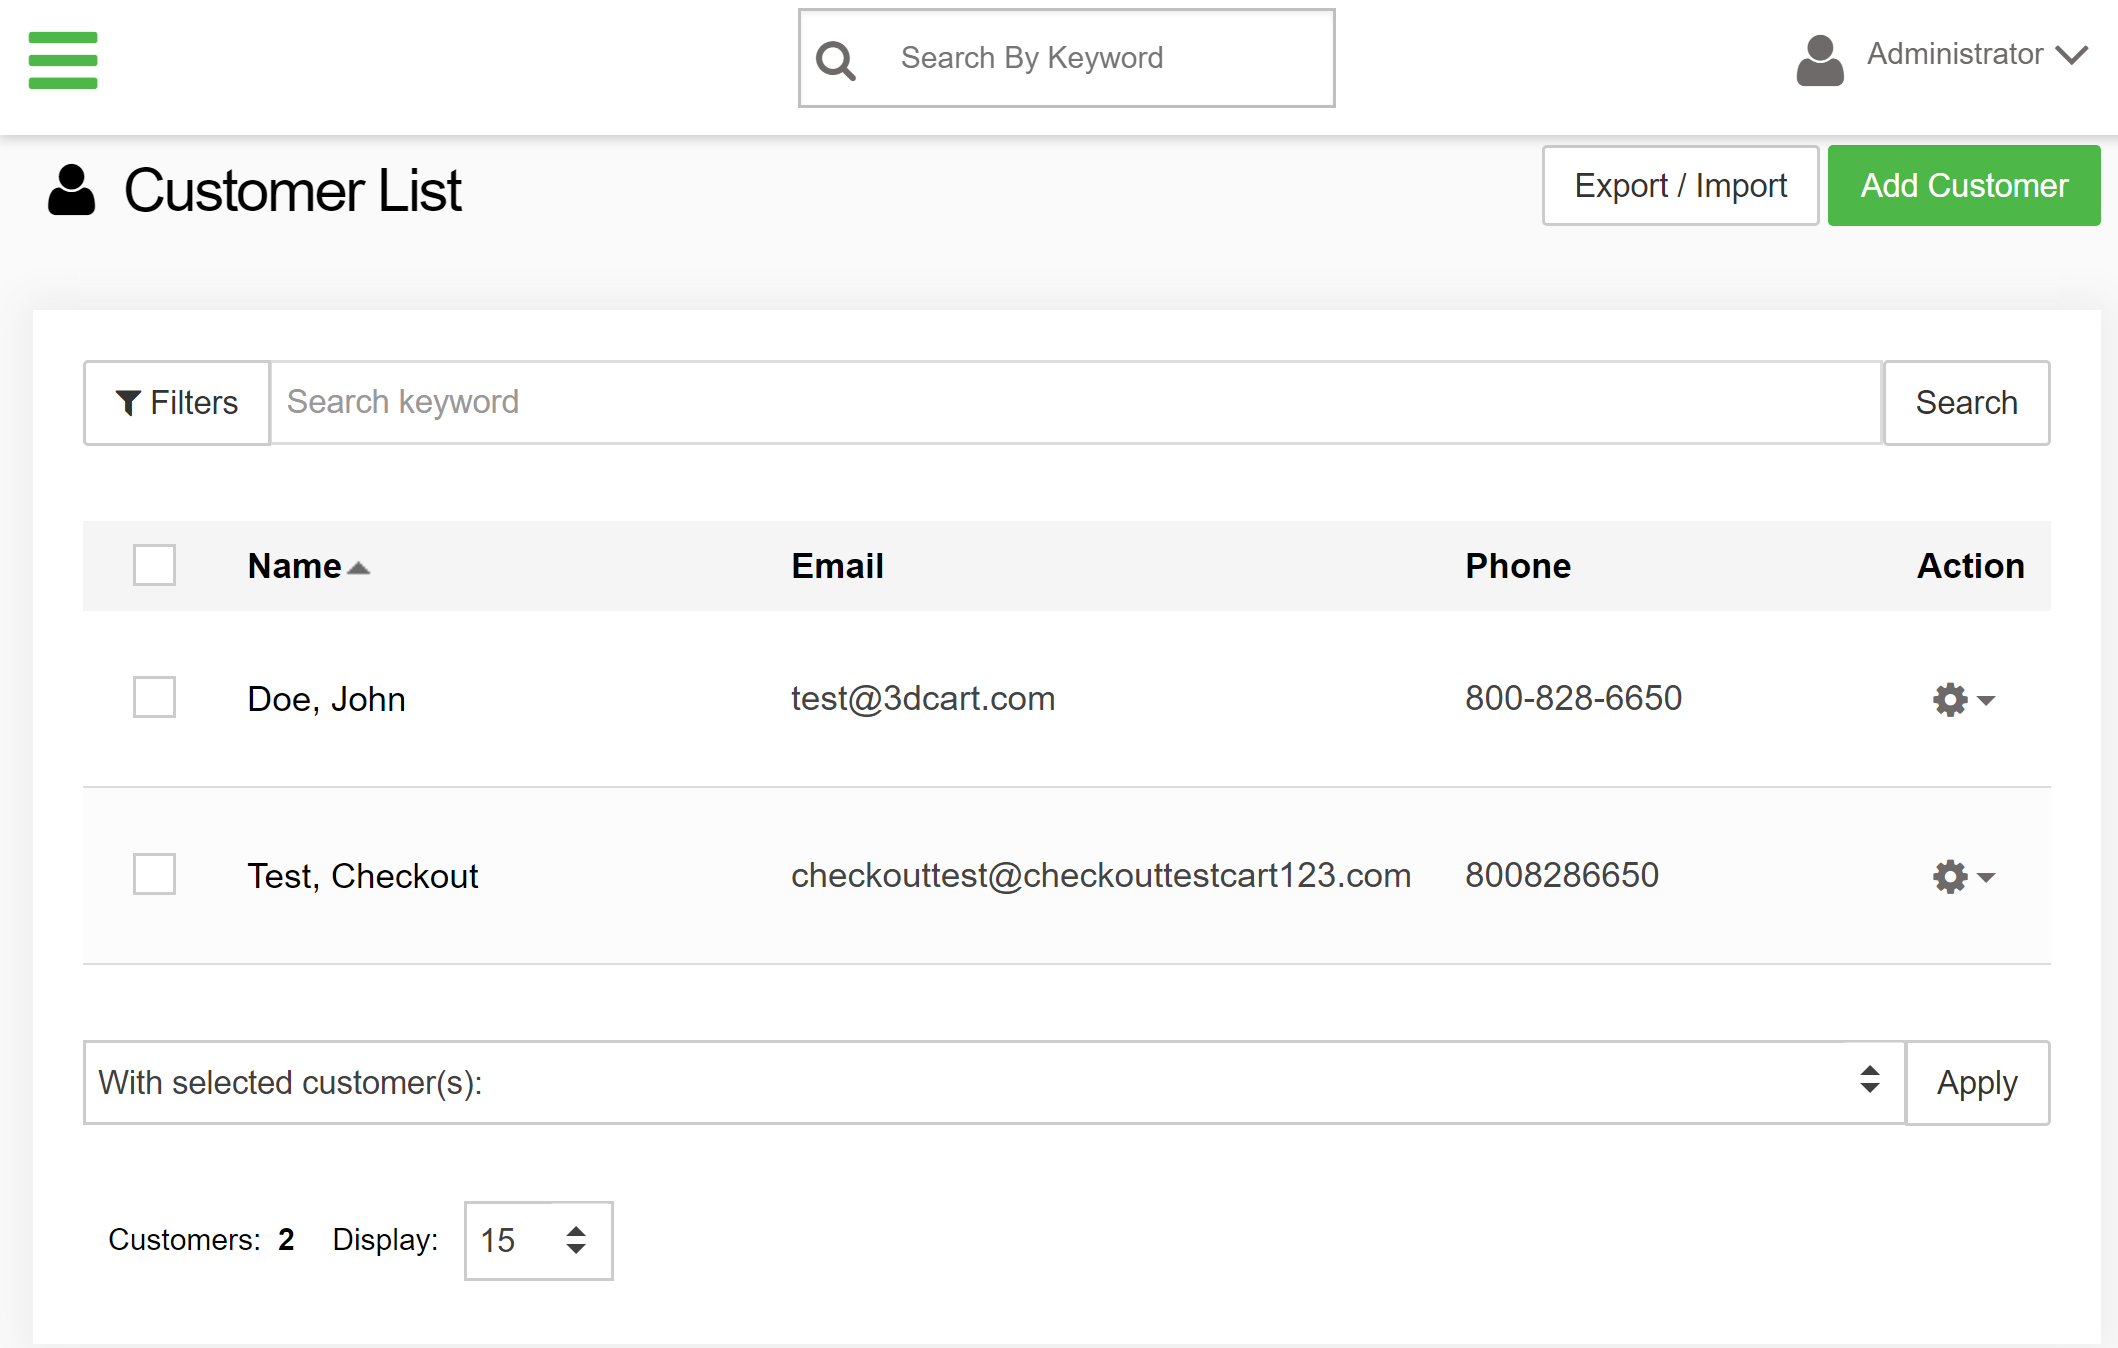Expand the action dropdown arrow beside Doe, John's gear
Viewport: 2118px width, 1348px height.
click(1984, 700)
